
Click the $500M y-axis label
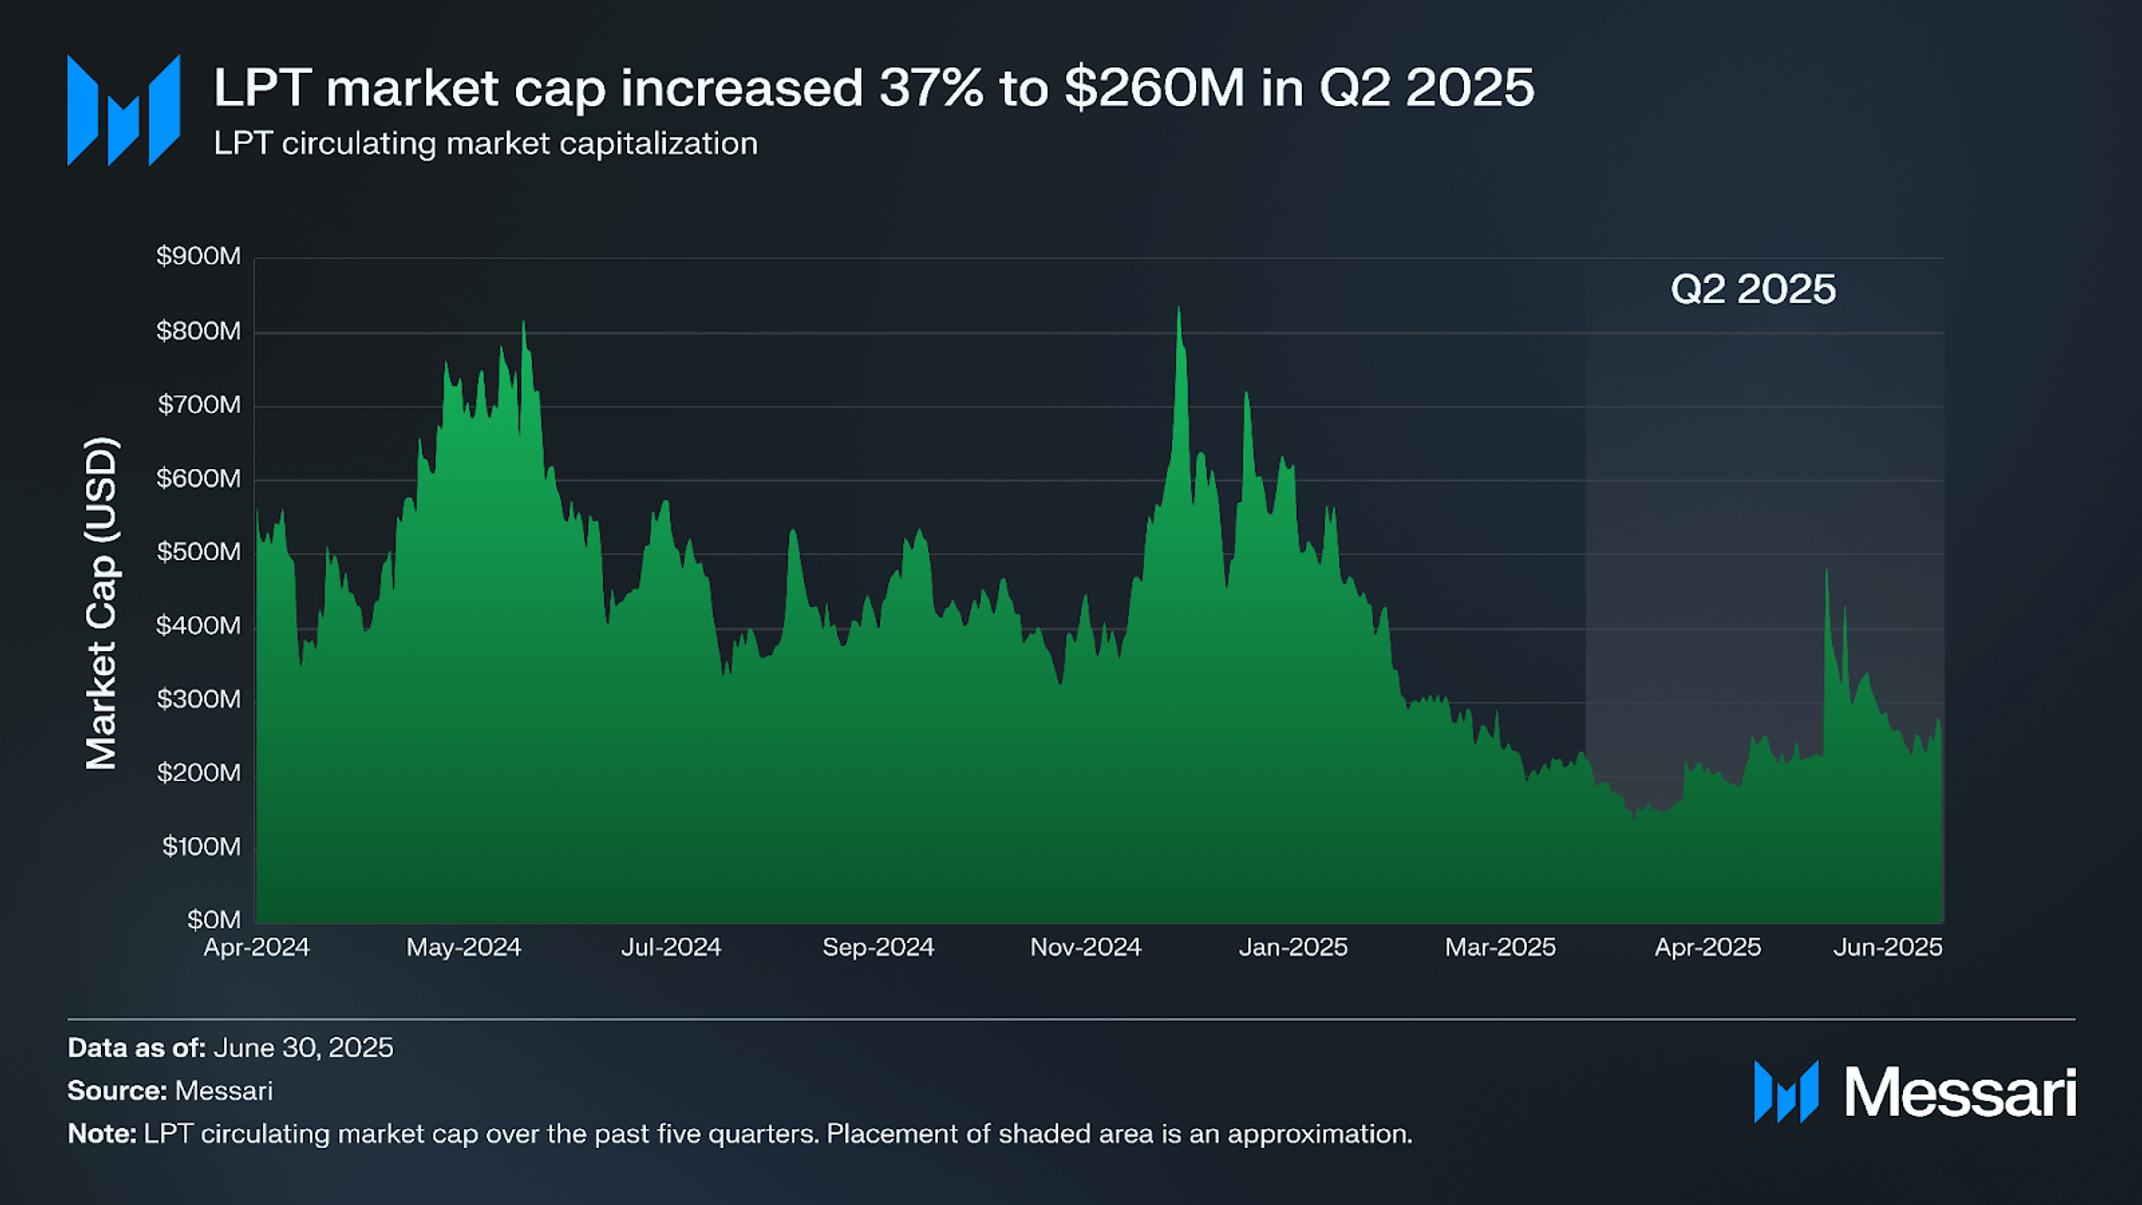[198, 552]
